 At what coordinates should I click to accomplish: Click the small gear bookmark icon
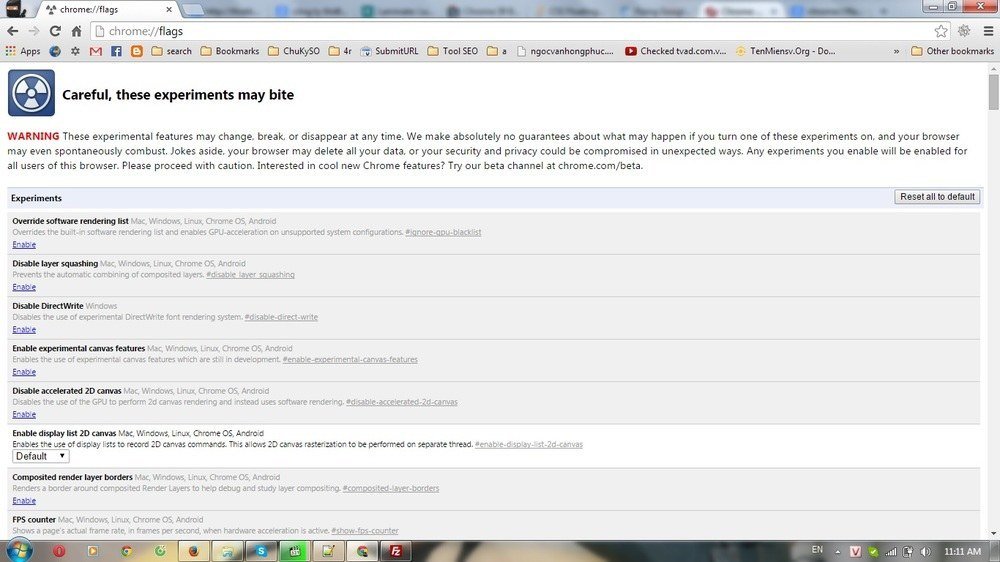click(x=75, y=51)
